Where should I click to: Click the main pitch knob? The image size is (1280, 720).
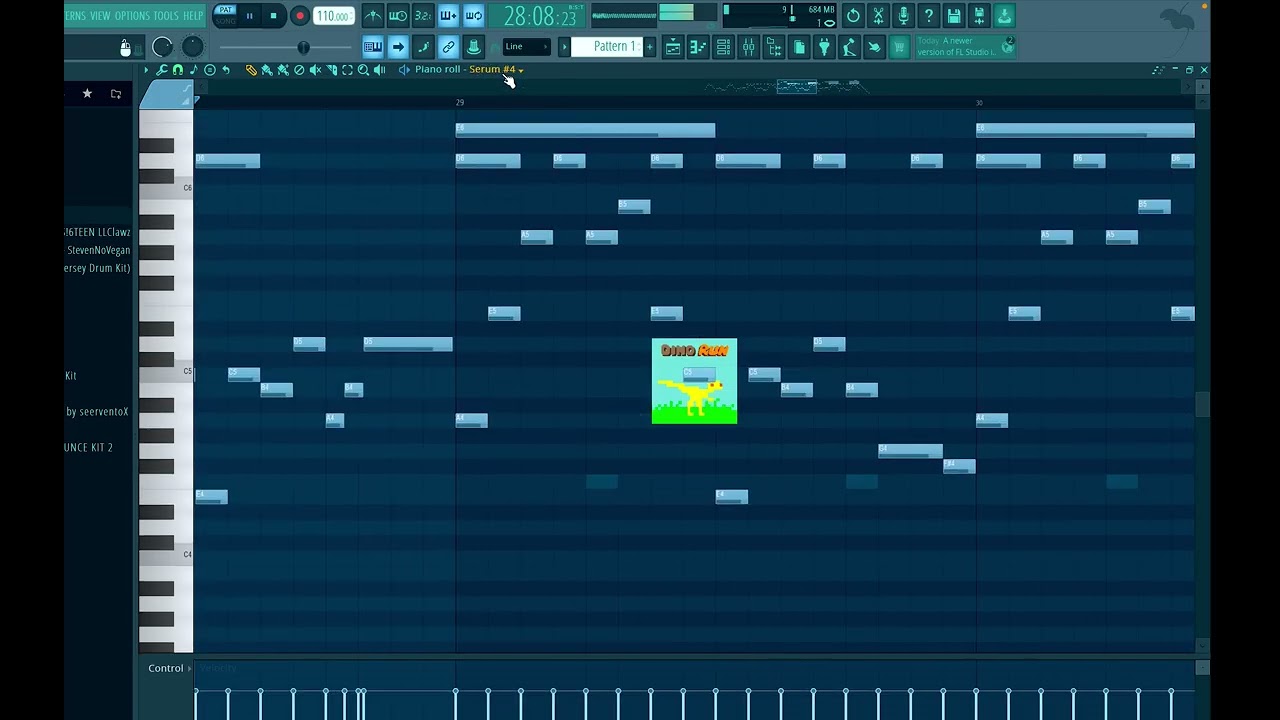(192, 47)
